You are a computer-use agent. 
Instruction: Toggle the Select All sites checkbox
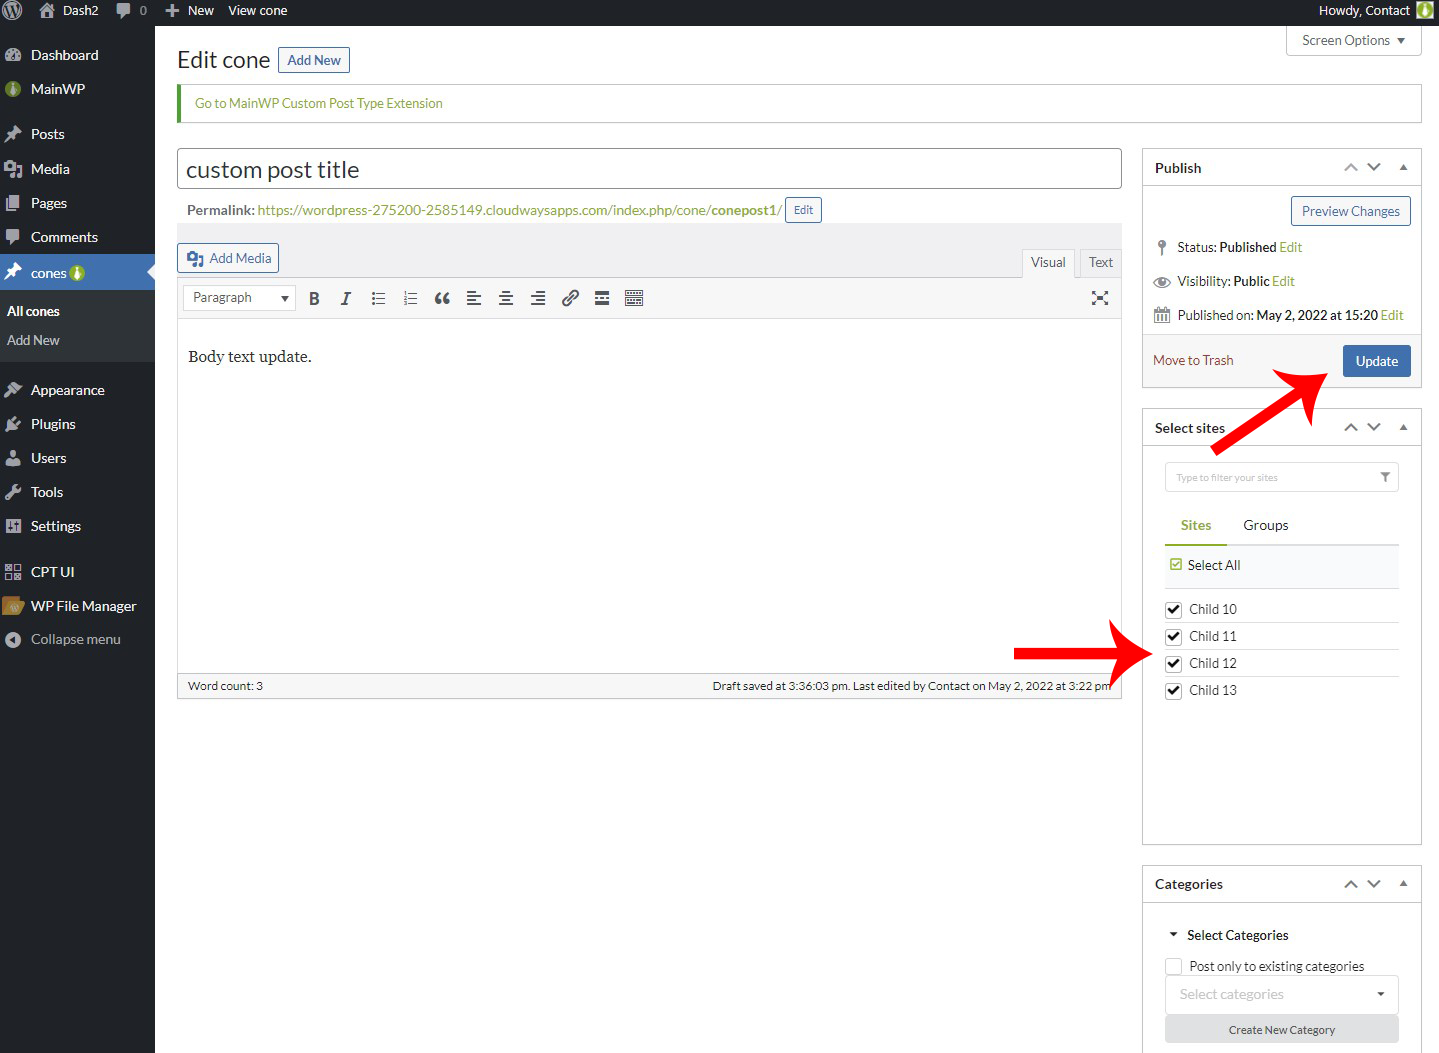click(1176, 564)
